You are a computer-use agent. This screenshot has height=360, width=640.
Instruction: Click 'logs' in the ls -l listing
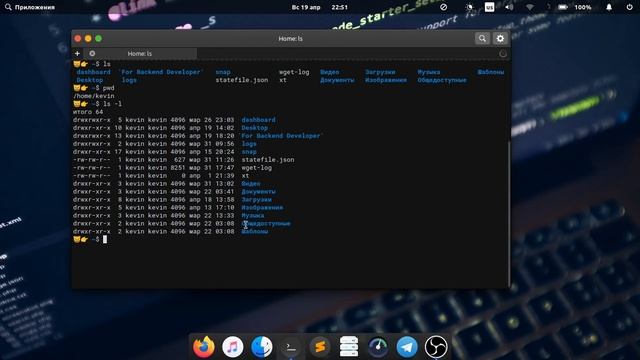[x=249, y=144]
